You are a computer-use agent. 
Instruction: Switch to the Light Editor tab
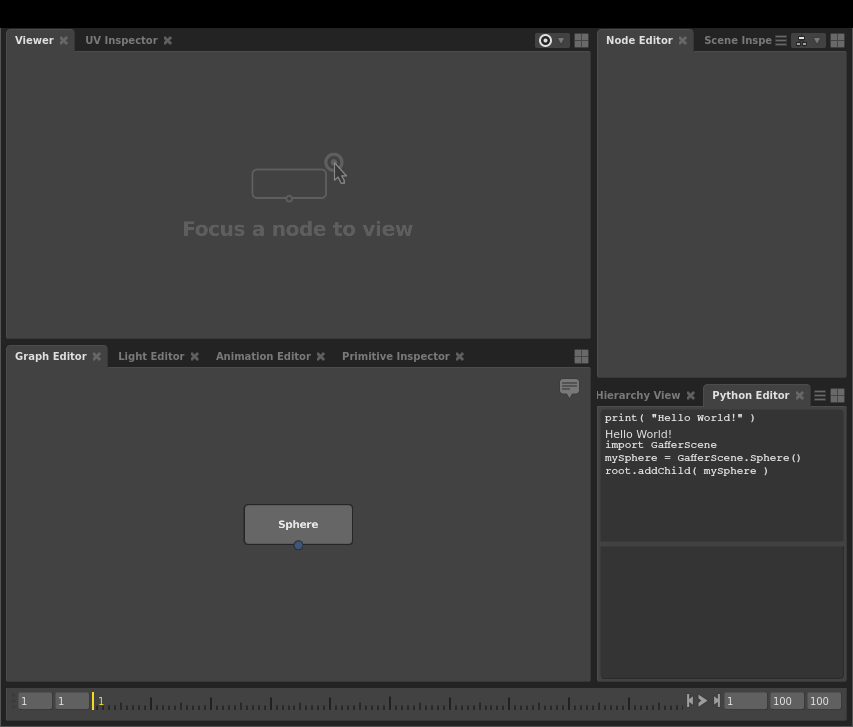coord(151,357)
